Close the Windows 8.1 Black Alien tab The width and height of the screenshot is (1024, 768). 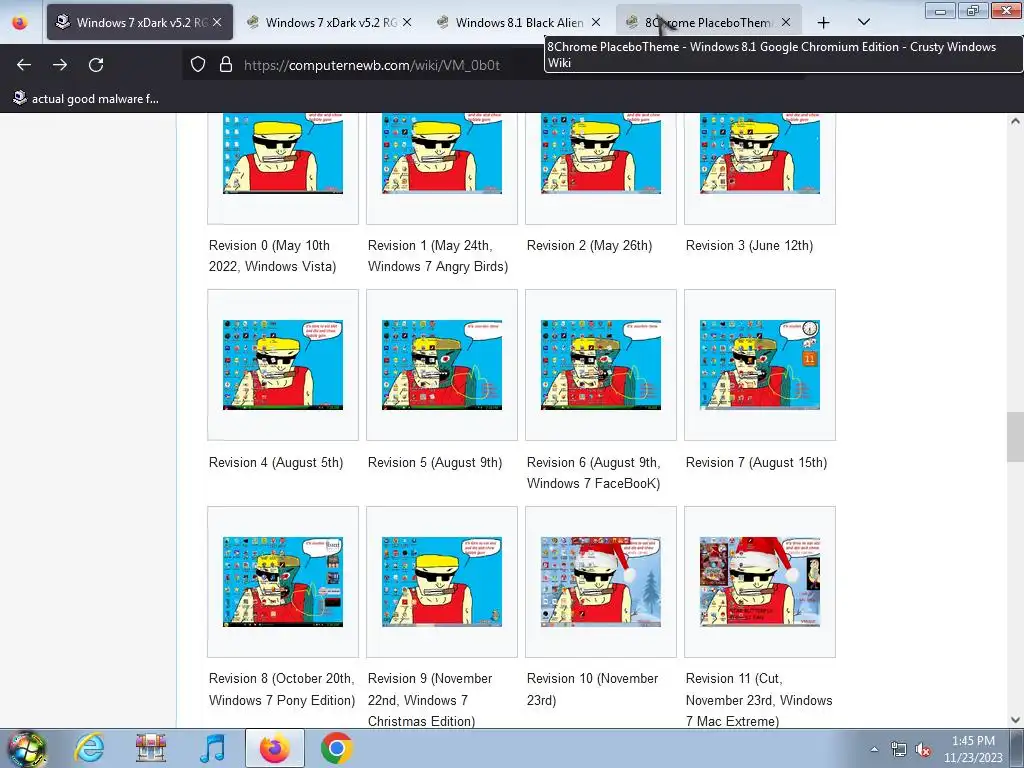coord(596,22)
